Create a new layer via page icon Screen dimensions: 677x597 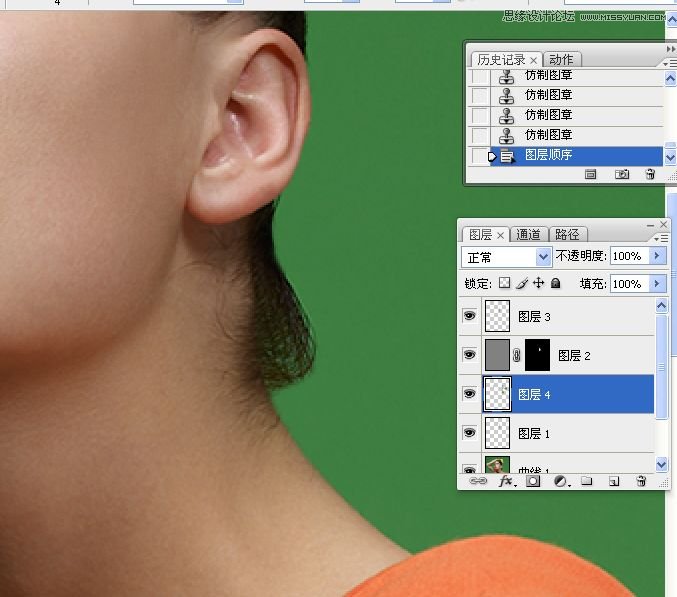[x=614, y=481]
